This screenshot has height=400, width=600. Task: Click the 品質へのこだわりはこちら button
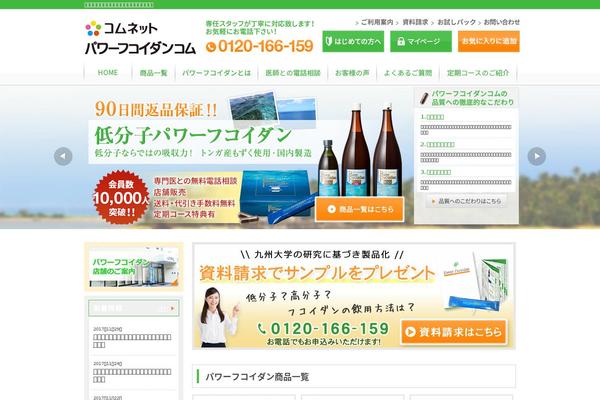click(x=466, y=201)
